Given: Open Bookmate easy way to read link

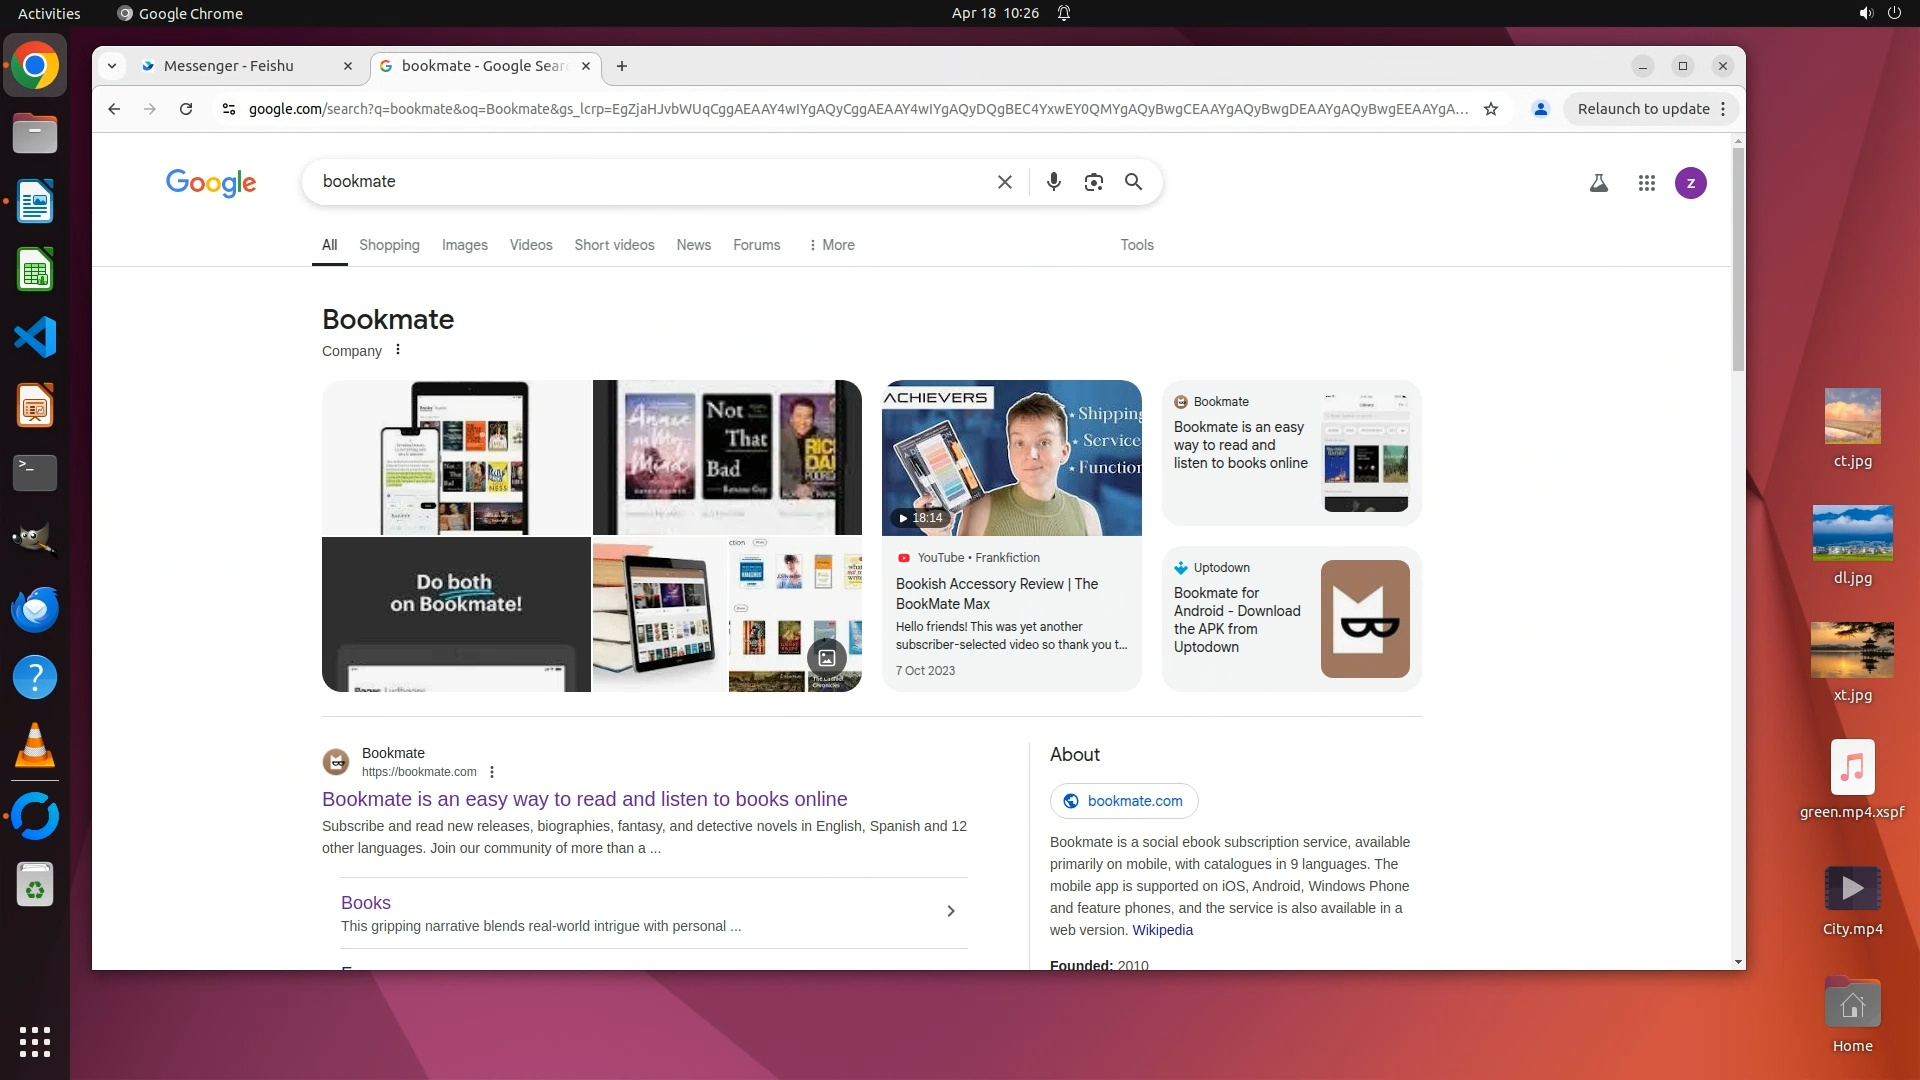Looking at the screenshot, I should 584,799.
